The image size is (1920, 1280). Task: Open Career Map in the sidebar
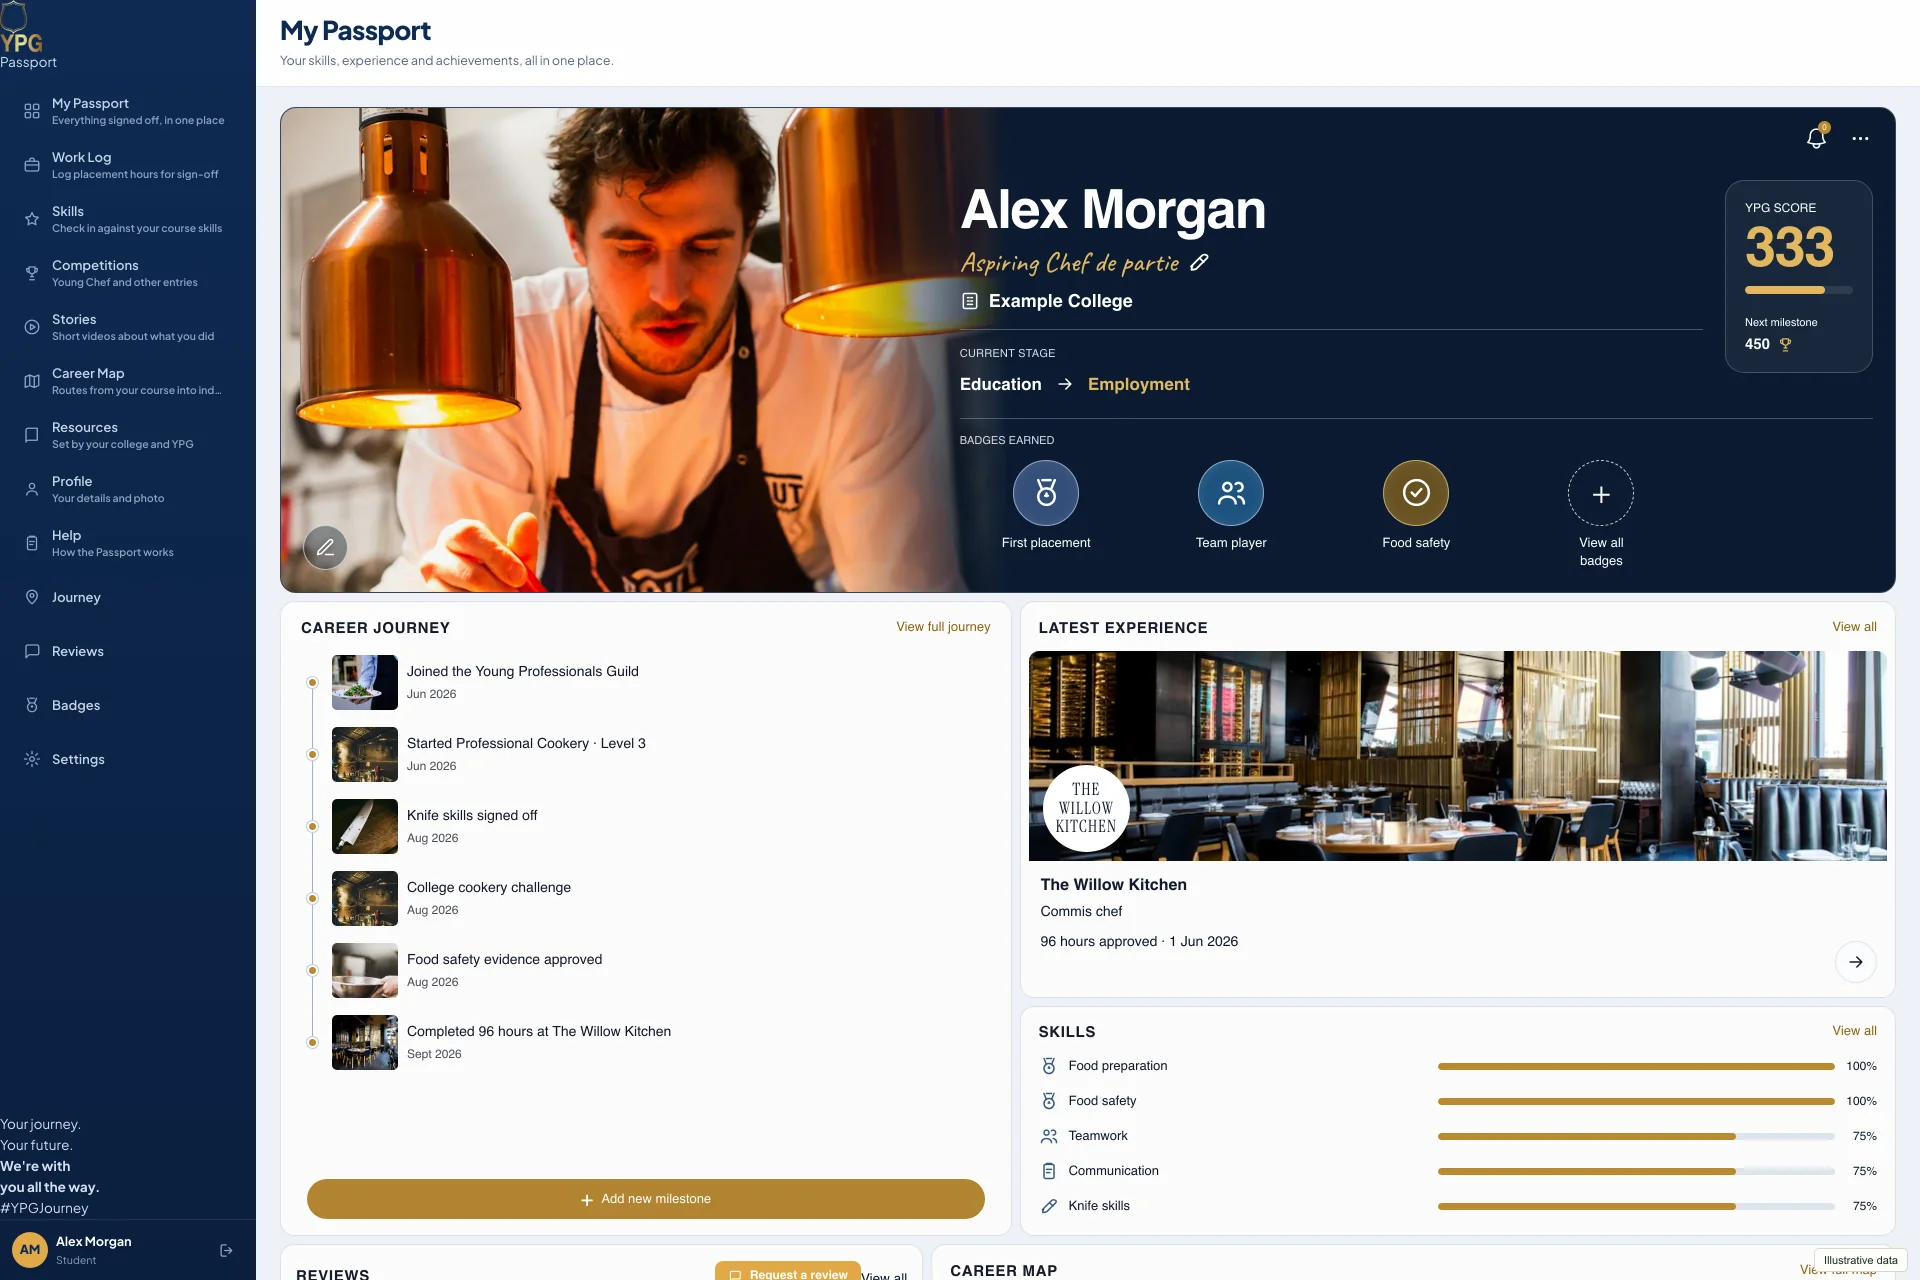coord(128,381)
